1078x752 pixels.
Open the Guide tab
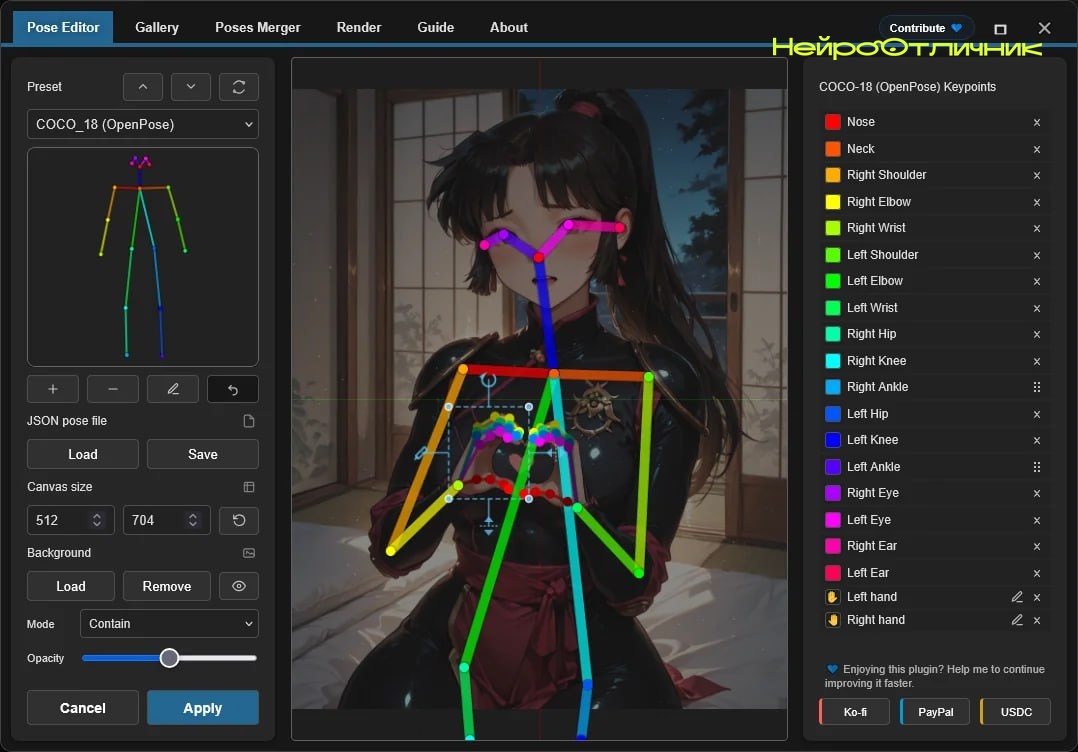(436, 27)
